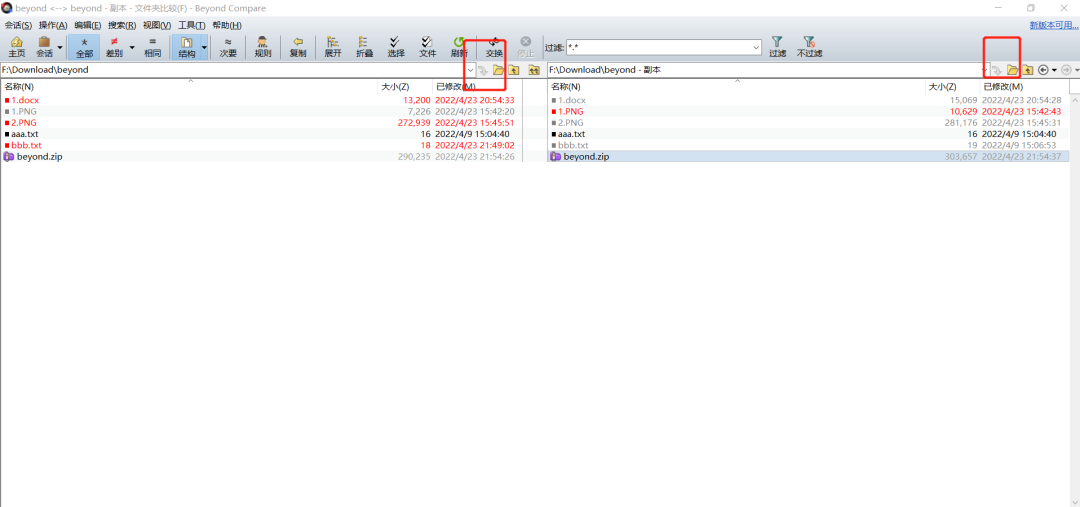Image resolution: width=1080 pixels, height=507 pixels.
Task: Open the 搜索(R) menu
Action: [122, 25]
